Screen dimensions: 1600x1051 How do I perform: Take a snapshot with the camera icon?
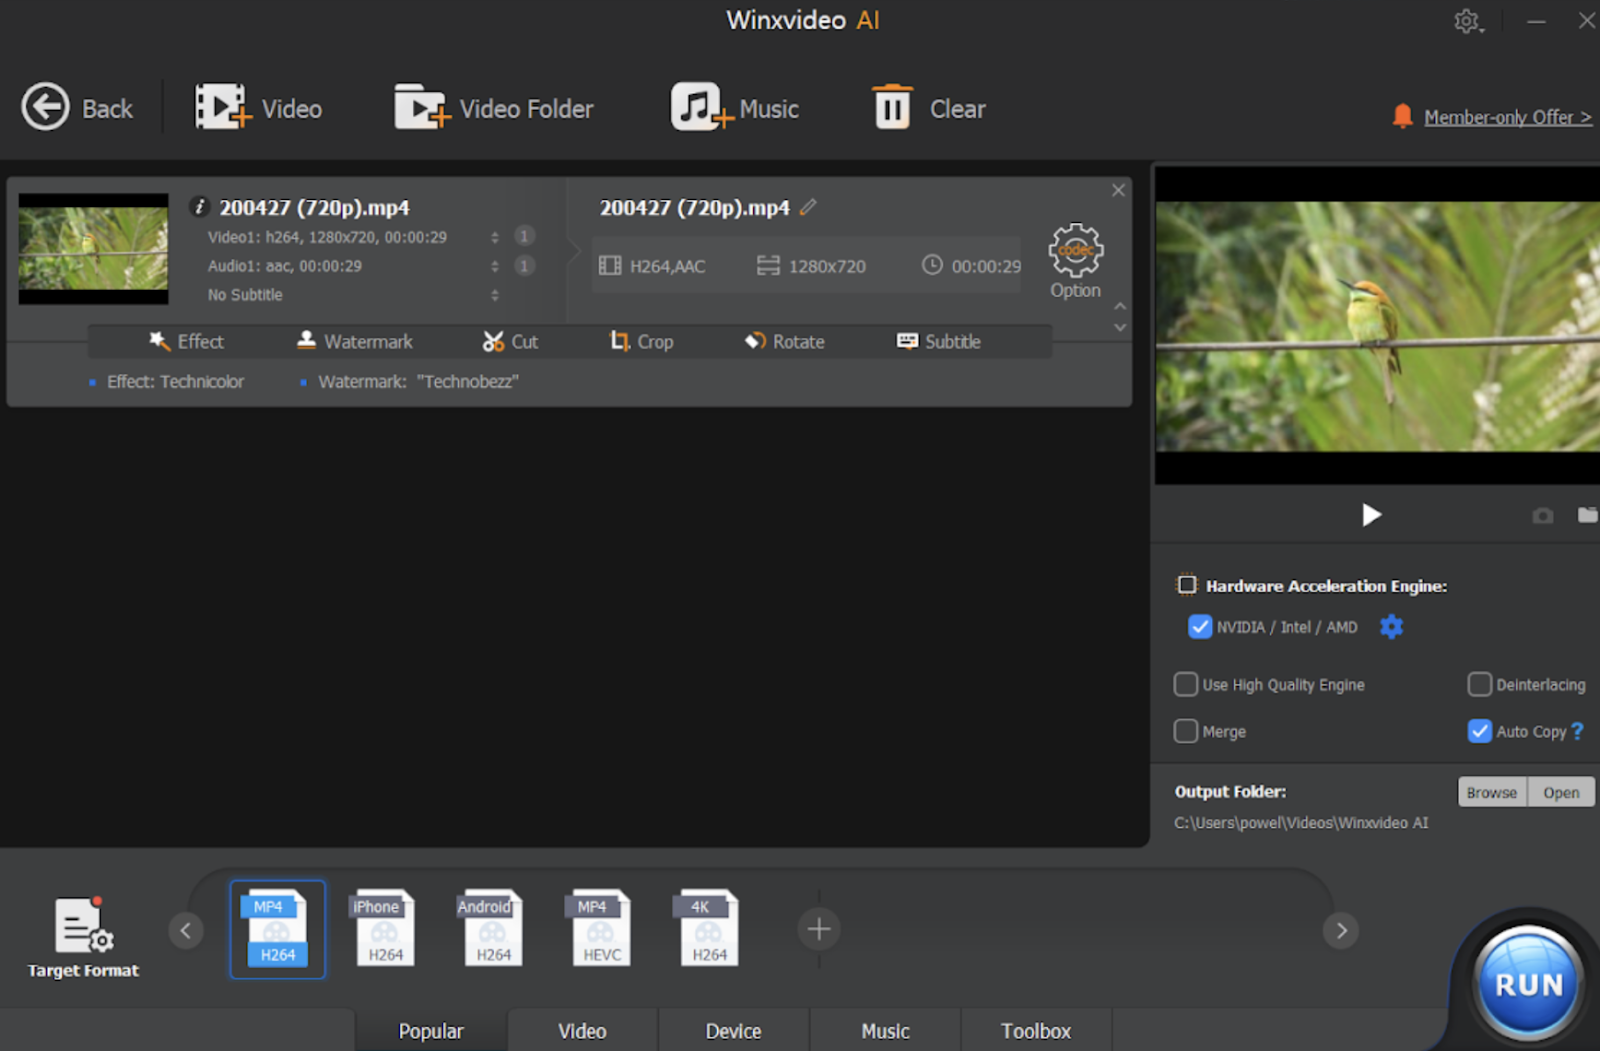click(1543, 515)
